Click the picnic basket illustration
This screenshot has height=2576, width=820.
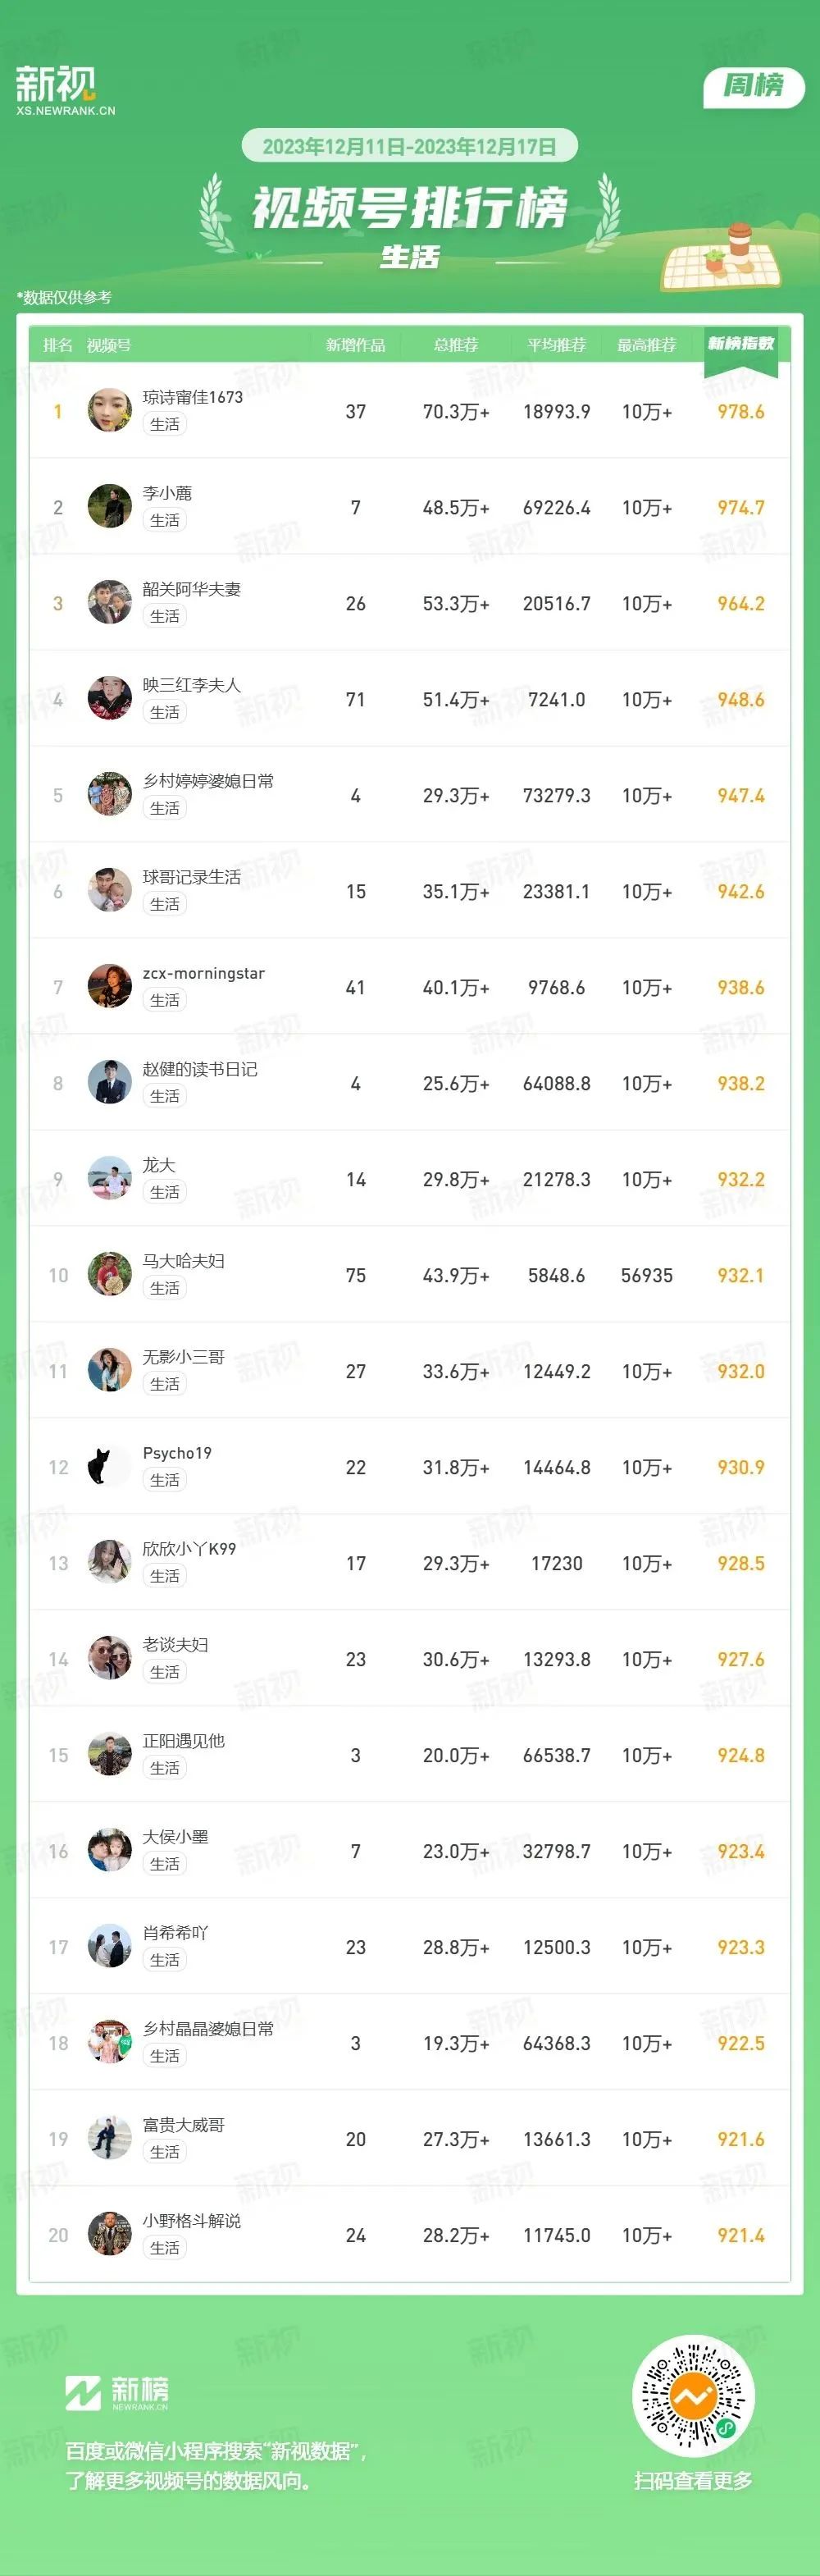coord(722,257)
